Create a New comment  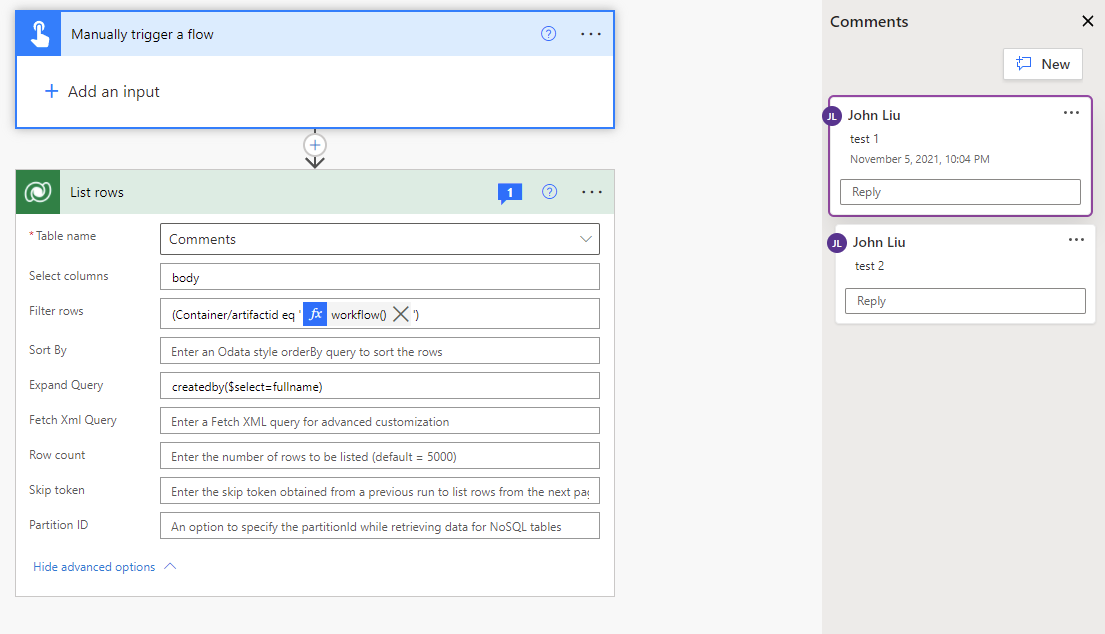pyautogui.click(x=1042, y=64)
